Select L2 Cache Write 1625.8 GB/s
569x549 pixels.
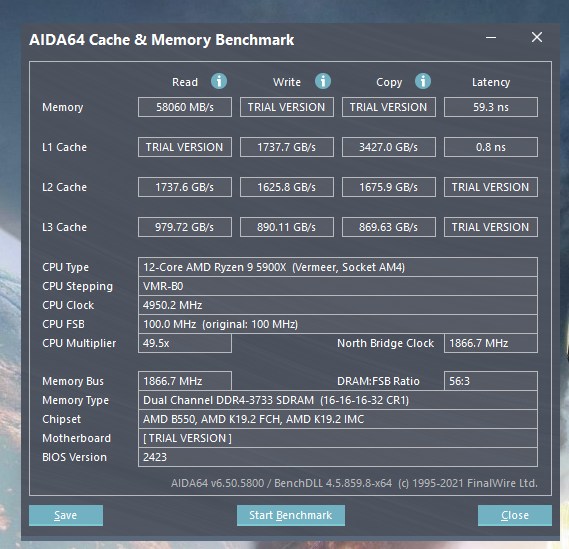287,187
